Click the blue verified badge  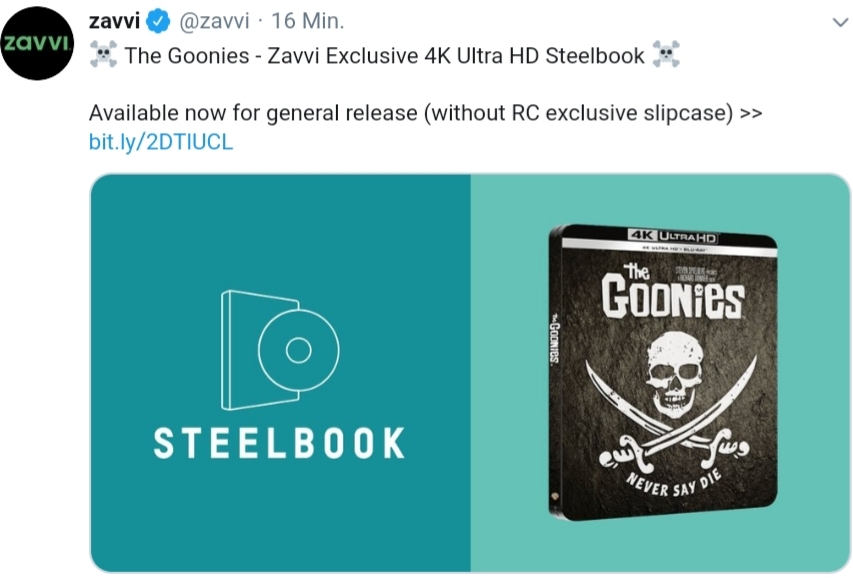158,22
